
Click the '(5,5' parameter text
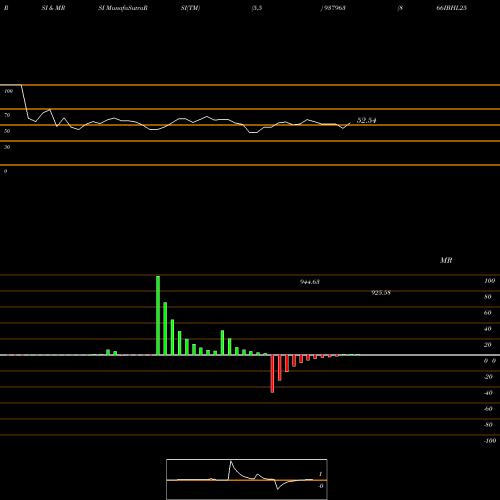[x=257, y=8]
